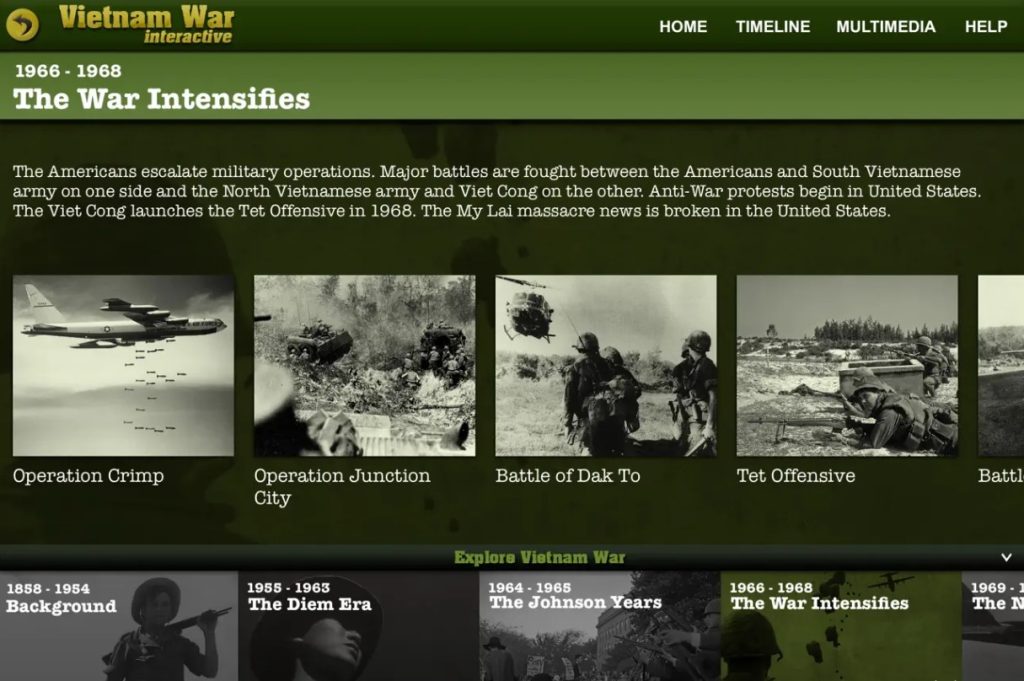Switch to the MULTIMEDIA page
Image resolution: width=1024 pixels, height=681 pixels.
point(888,27)
